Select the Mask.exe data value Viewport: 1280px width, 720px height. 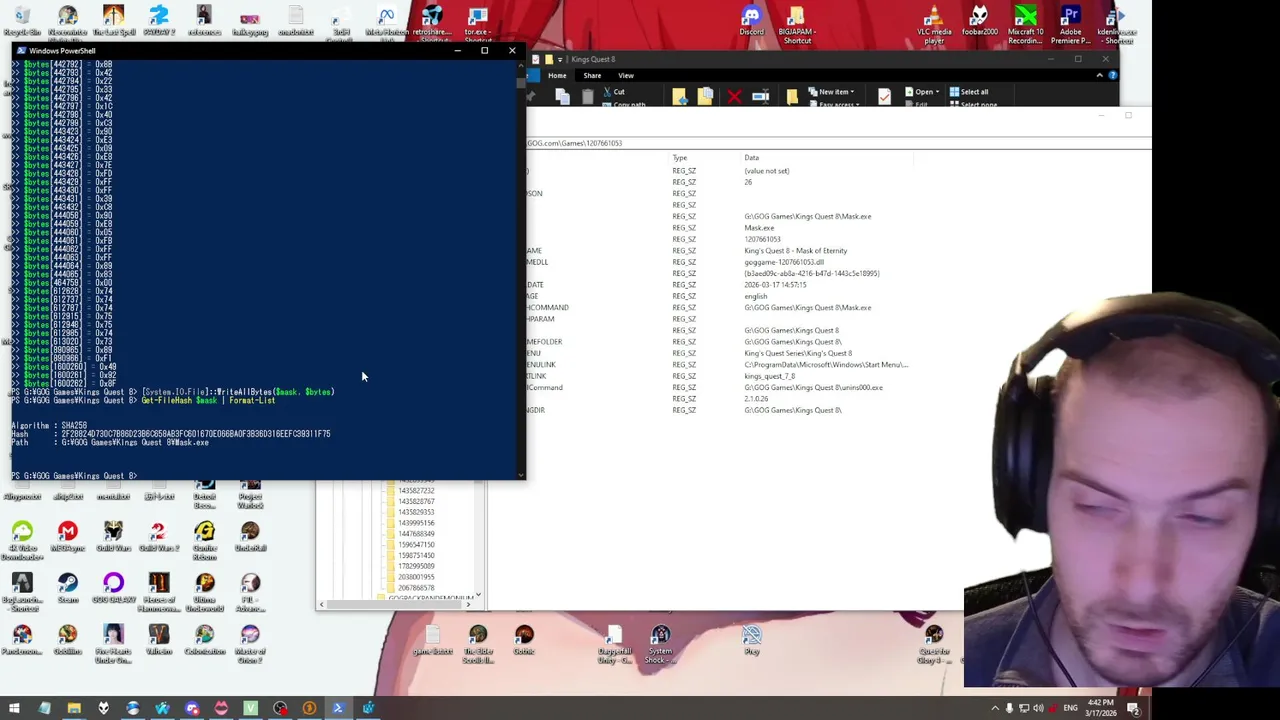759,228
